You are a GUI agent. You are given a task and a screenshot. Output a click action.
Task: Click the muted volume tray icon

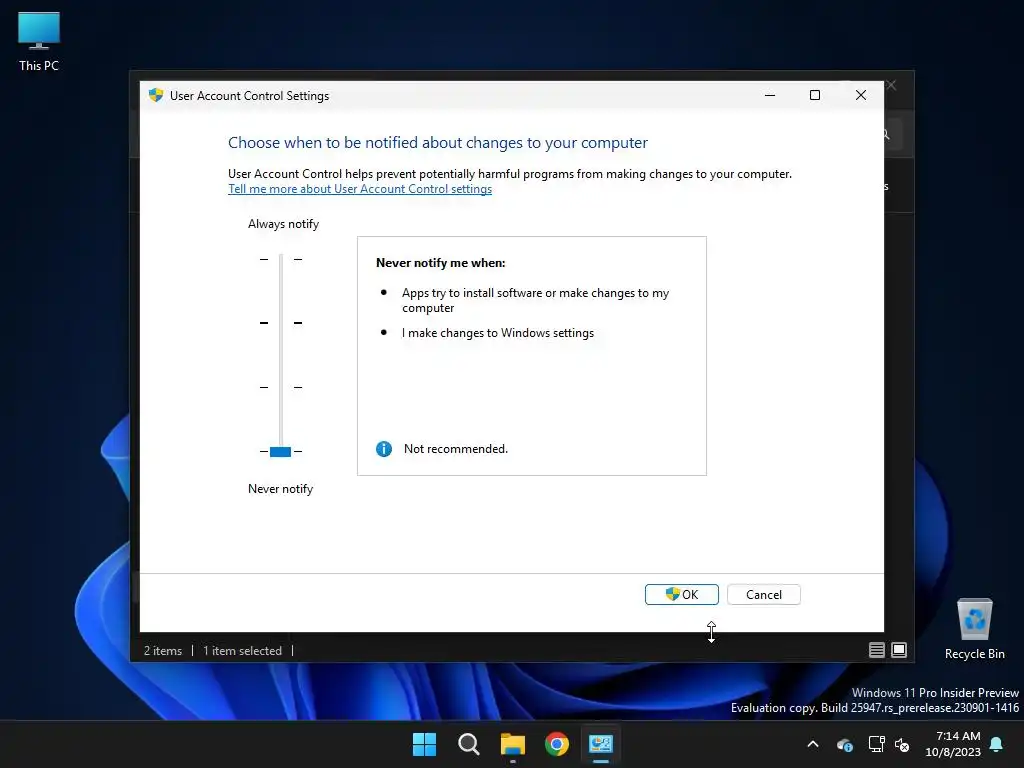click(x=902, y=744)
